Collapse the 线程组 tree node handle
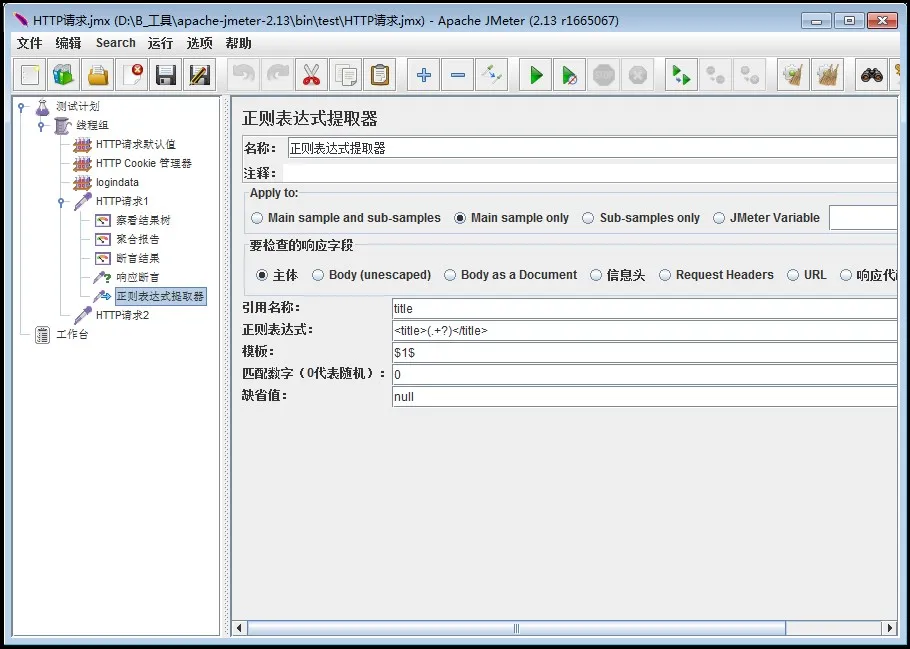The image size is (910, 649). [x=41, y=126]
